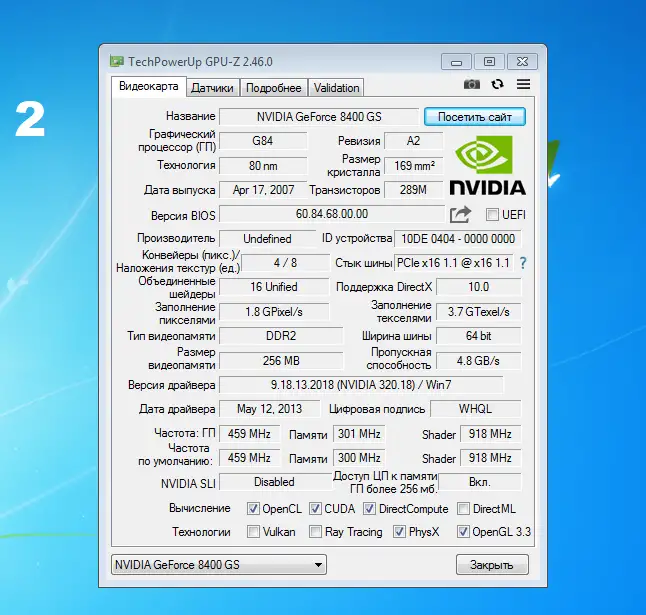Click the Посетить сайт button

pyautogui.click(x=475, y=117)
